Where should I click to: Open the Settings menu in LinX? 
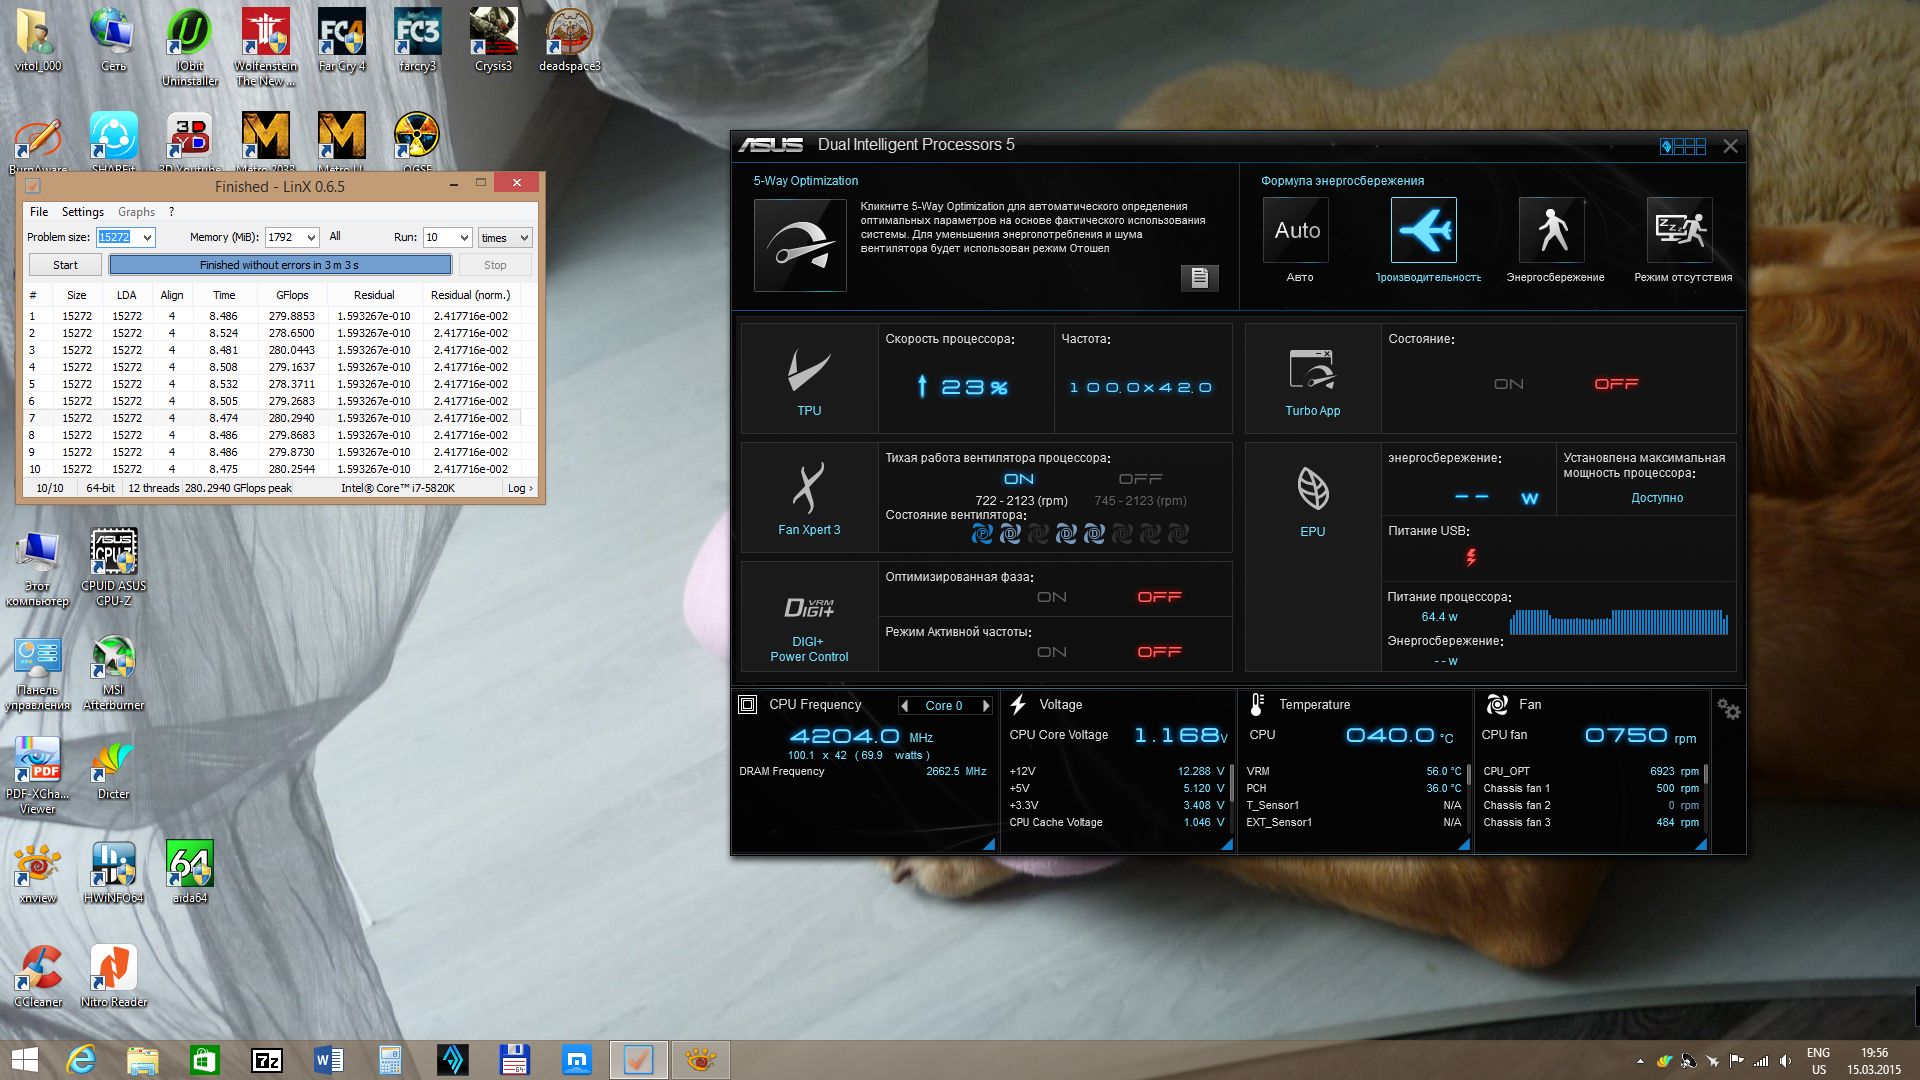[x=82, y=212]
